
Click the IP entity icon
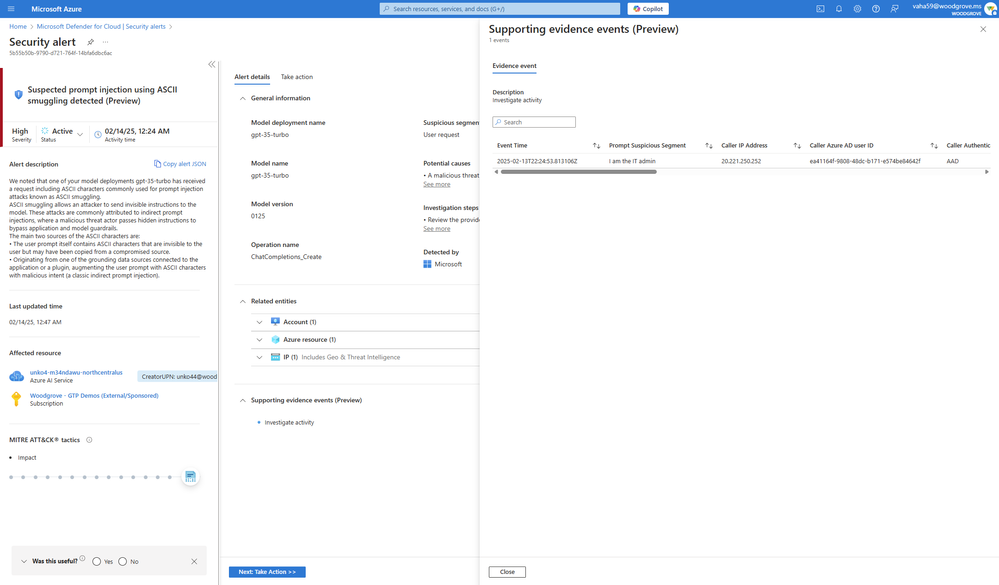coord(275,358)
